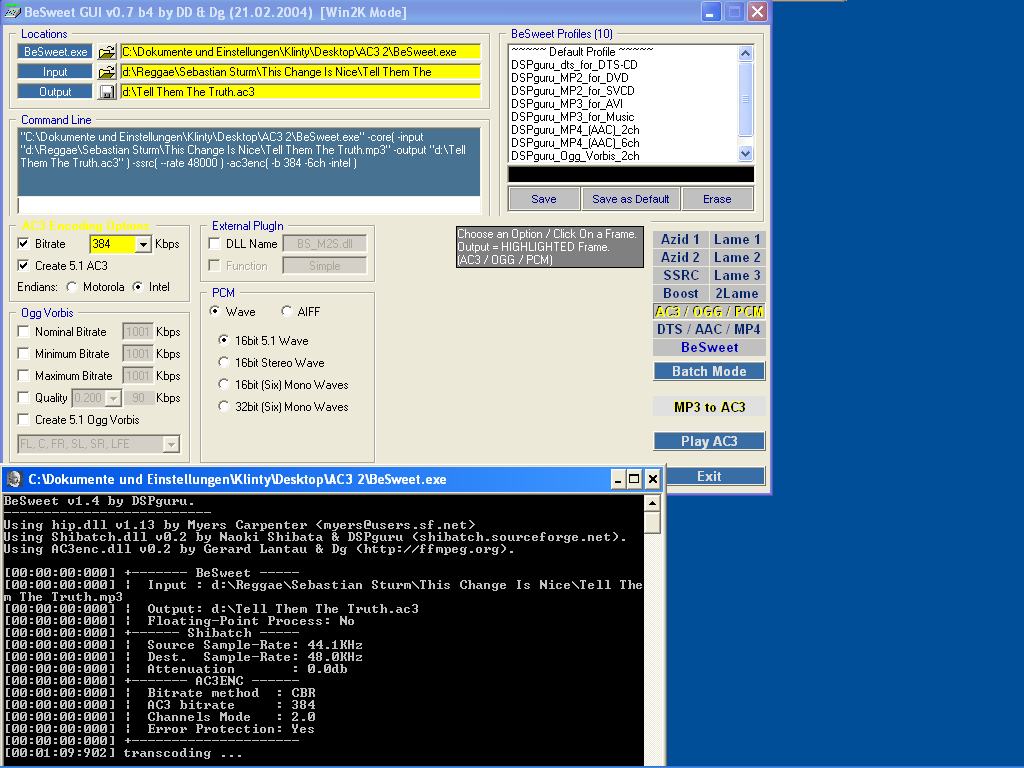Viewport: 1024px width, 768px height.
Task: Click the BeSweet GUI title bar icon
Action: [12, 12]
